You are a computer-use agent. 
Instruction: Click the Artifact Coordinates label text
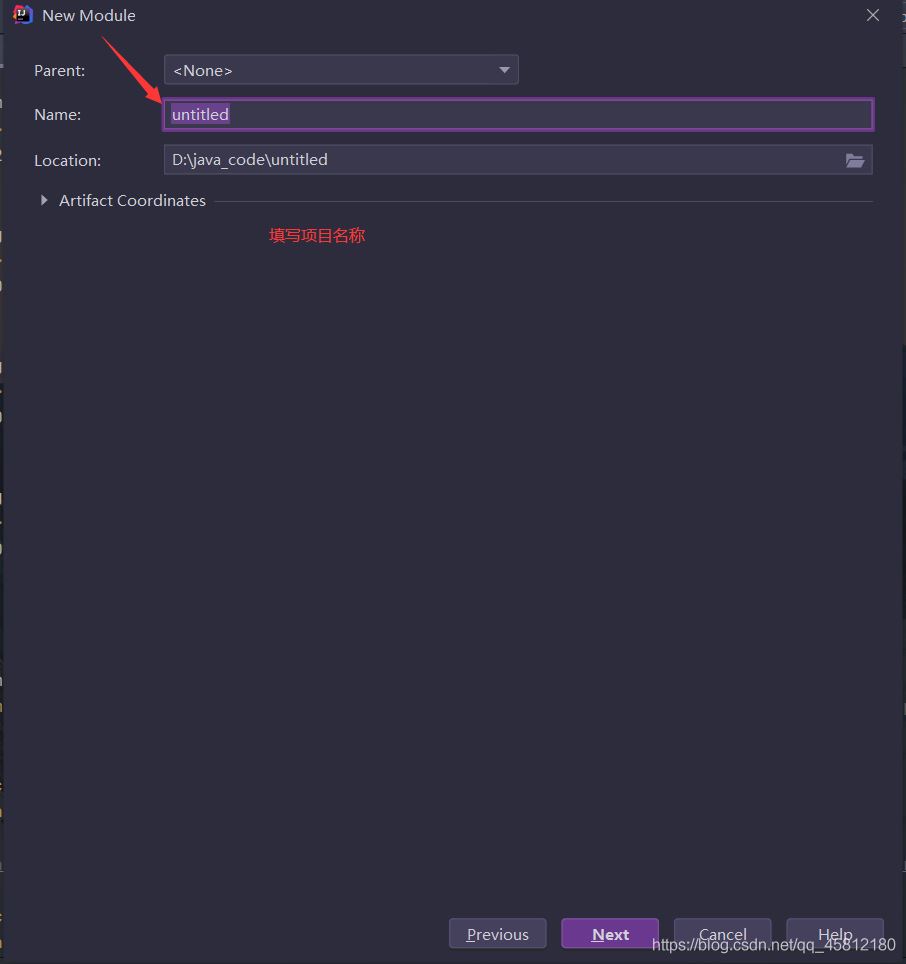pos(132,200)
